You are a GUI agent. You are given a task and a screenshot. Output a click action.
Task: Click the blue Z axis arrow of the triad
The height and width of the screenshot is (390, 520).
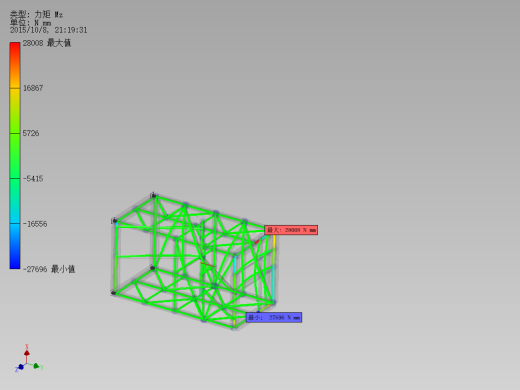pyautogui.click(x=20, y=367)
